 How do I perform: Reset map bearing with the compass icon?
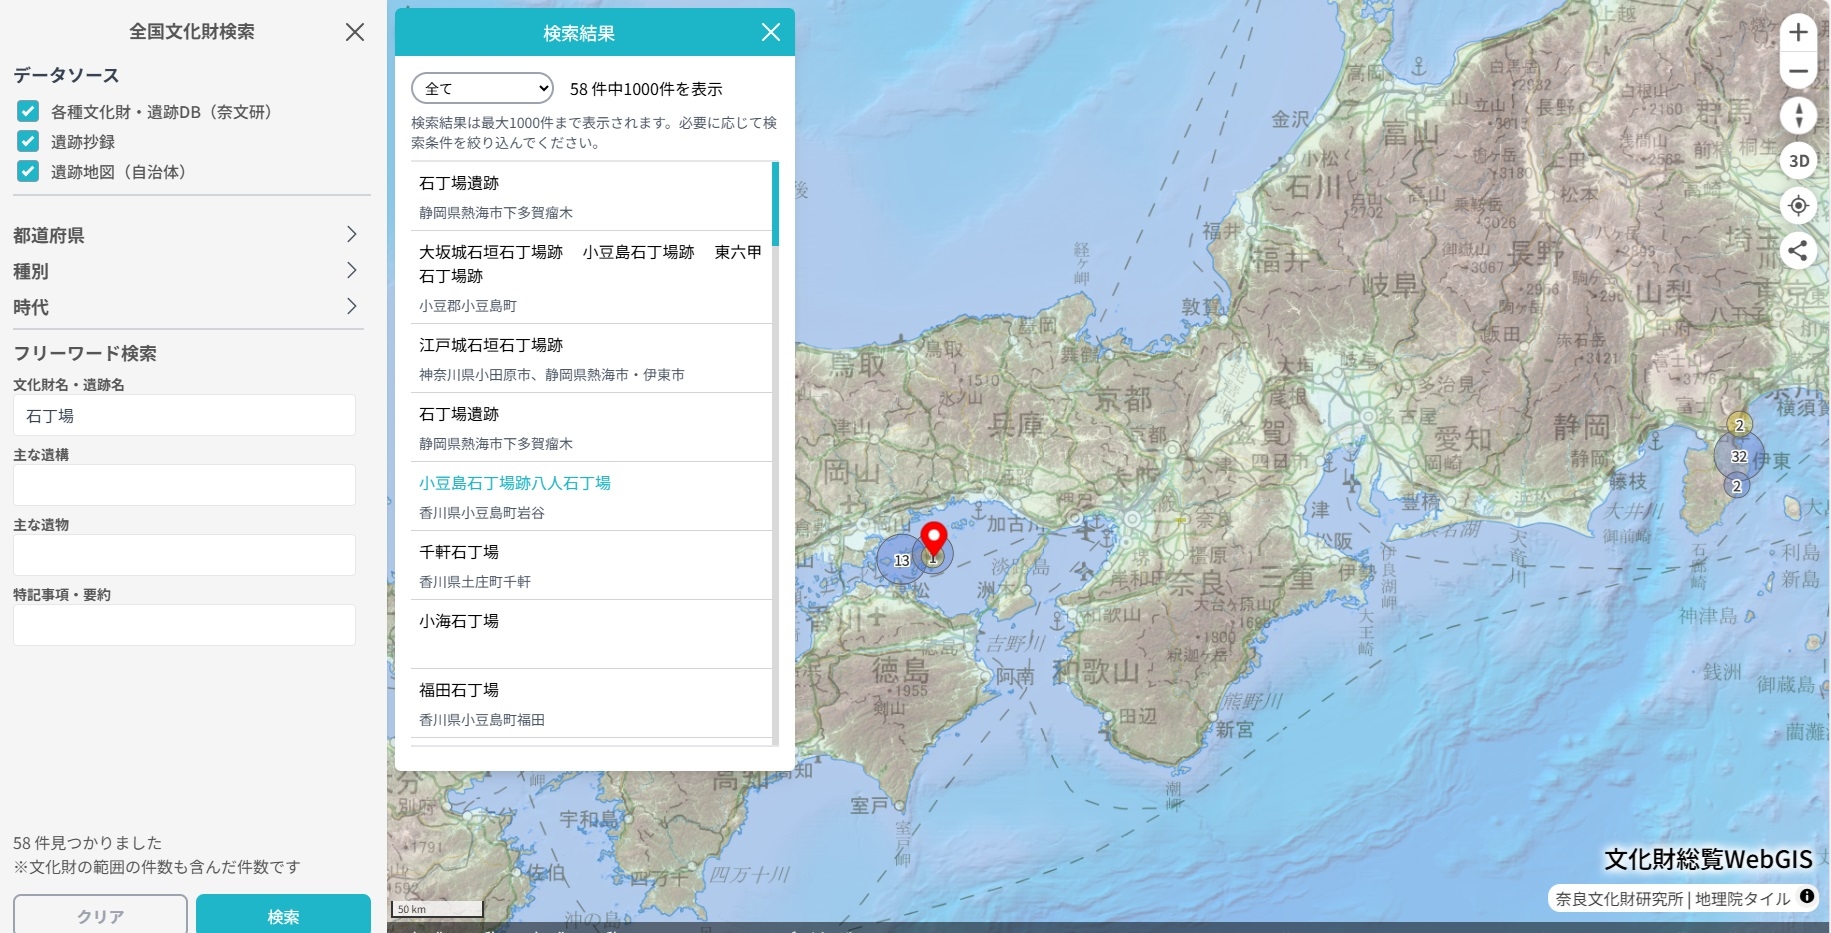click(1798, 116)
